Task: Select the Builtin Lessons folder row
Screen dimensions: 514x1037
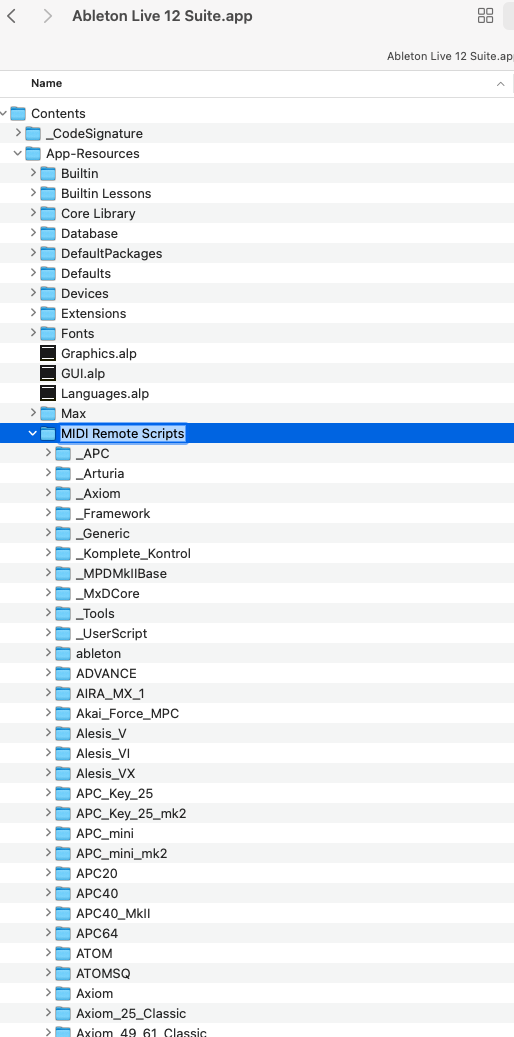Action: pos(257,193)
